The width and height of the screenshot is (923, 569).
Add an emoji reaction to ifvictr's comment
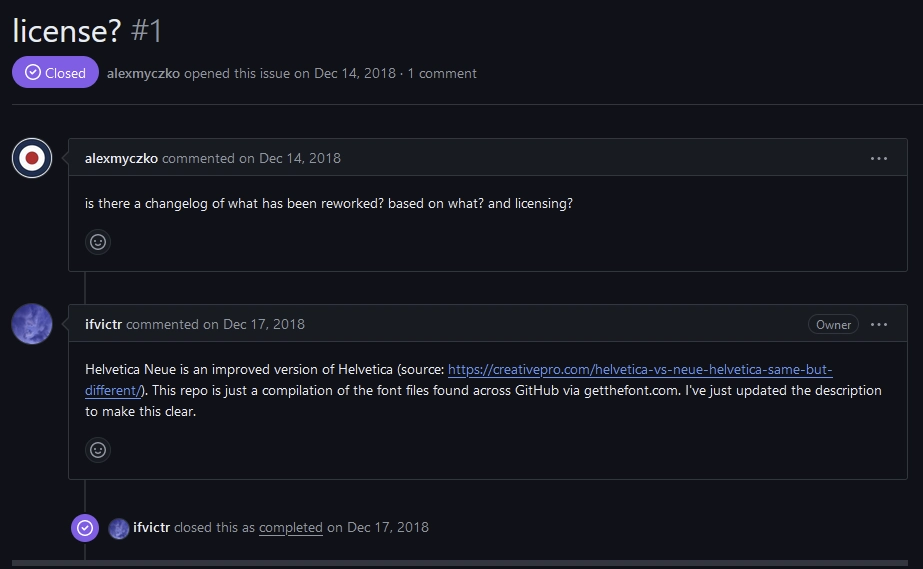point(98,449)
